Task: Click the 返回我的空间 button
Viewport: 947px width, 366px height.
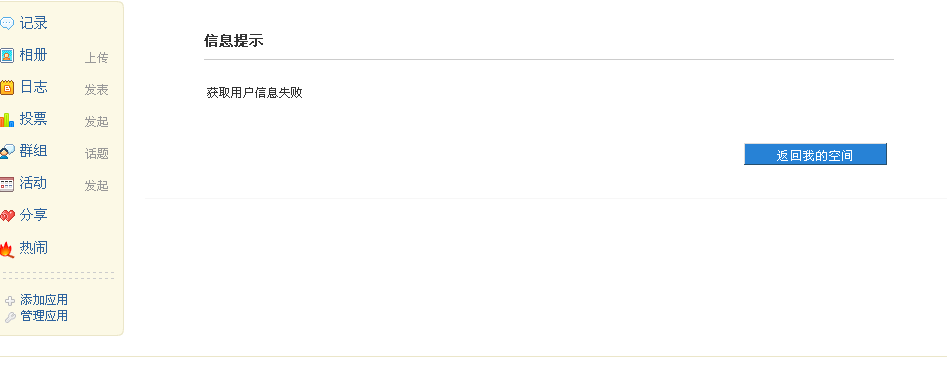Action: (x=815, y=155)
